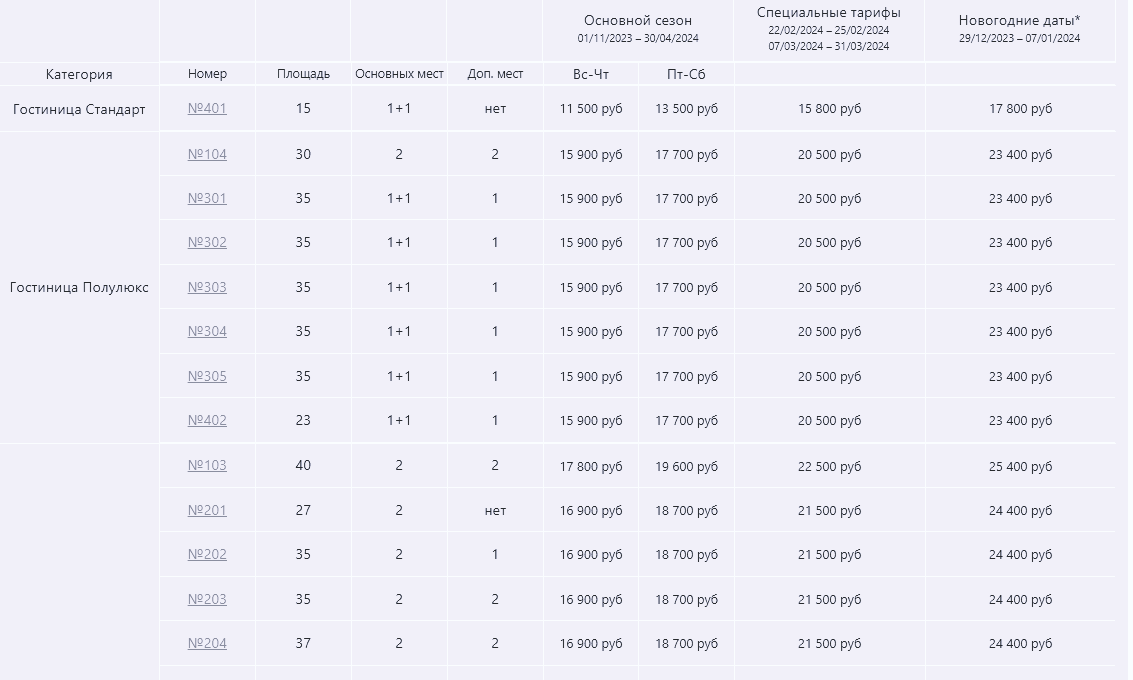Click room link №402
The image size is (1133, 680).
(207, 420)
